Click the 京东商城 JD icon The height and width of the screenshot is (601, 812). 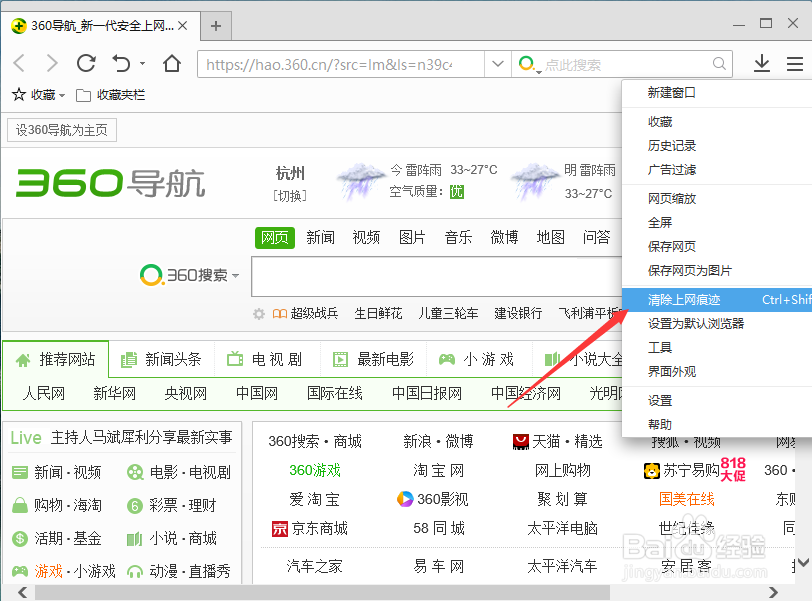[280, 529]
